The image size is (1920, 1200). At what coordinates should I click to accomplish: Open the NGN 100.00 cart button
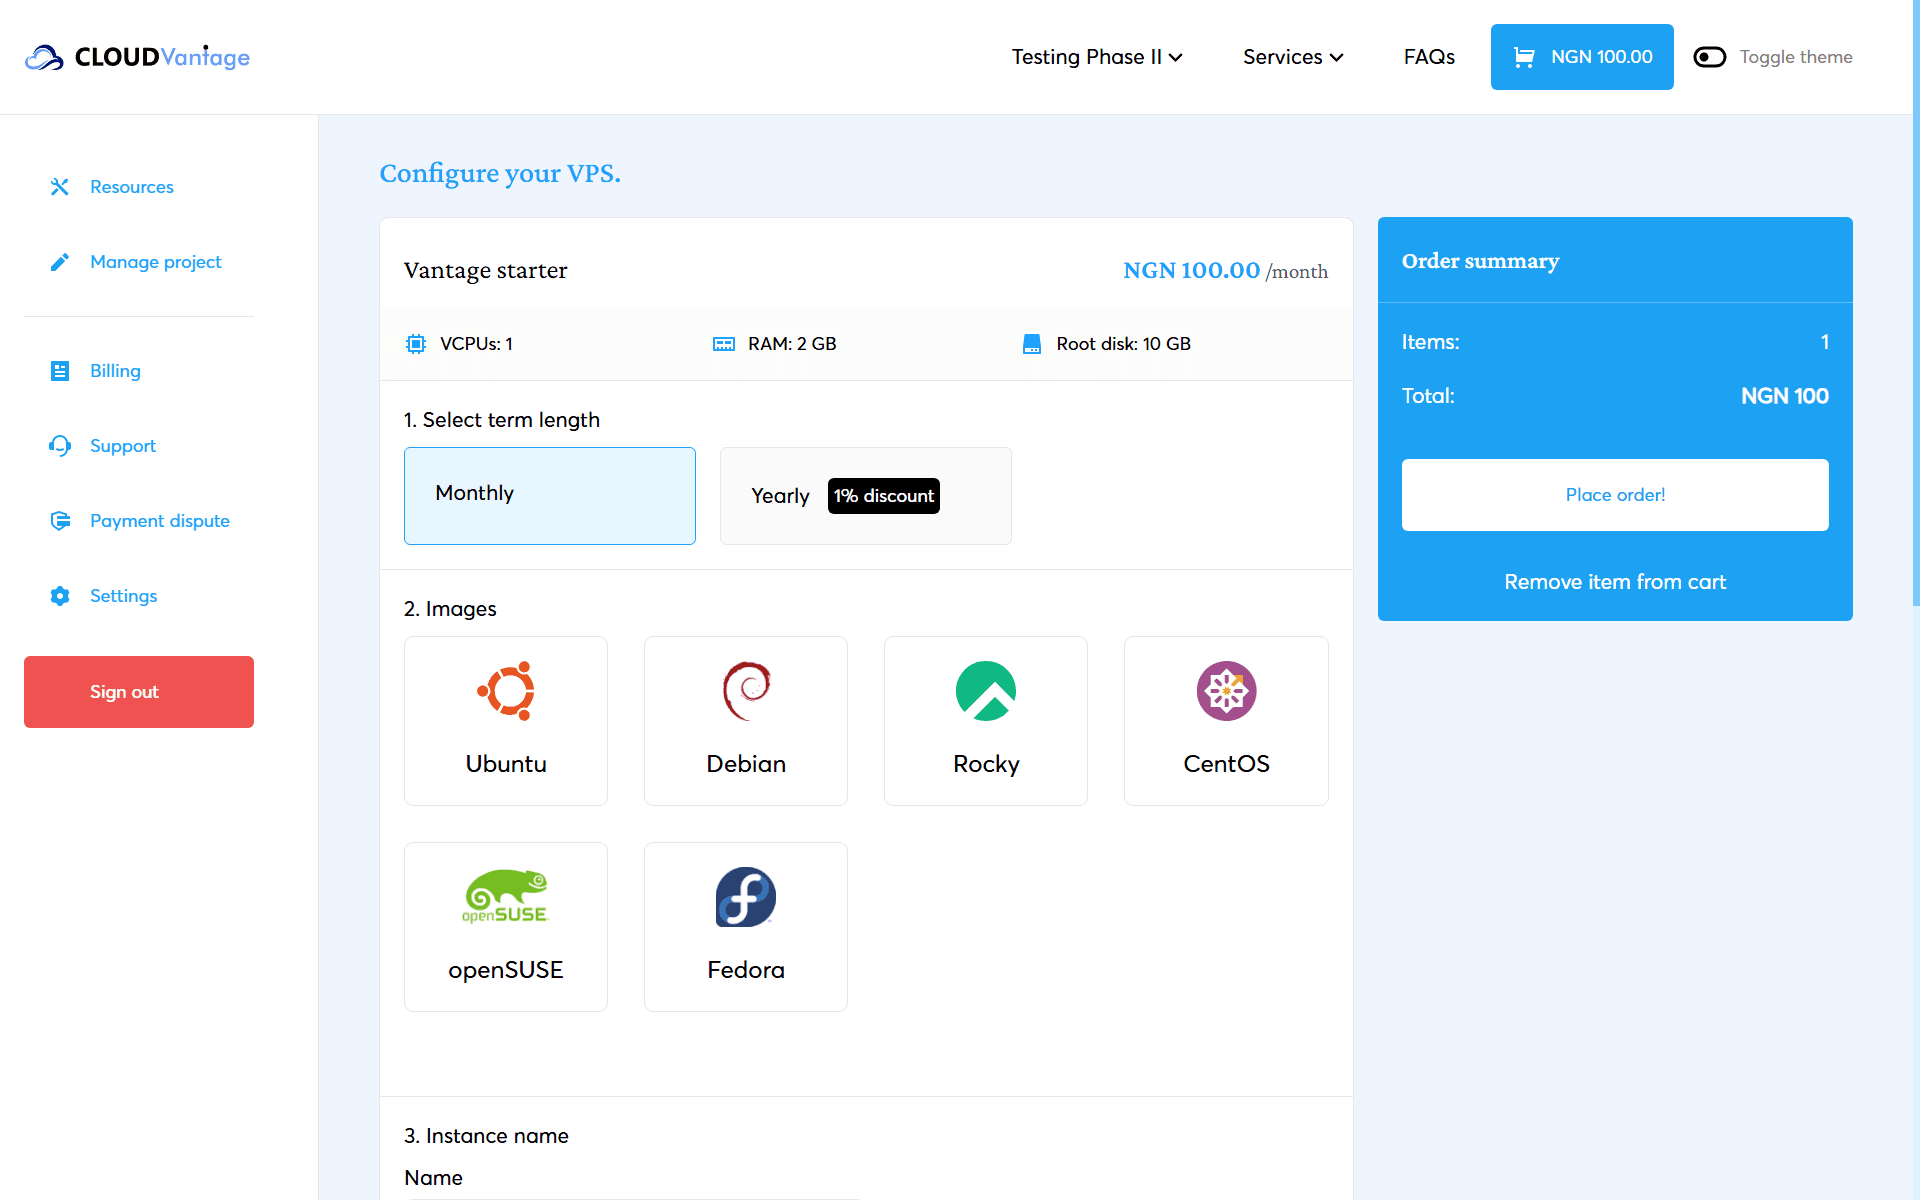pos(1582,57)
